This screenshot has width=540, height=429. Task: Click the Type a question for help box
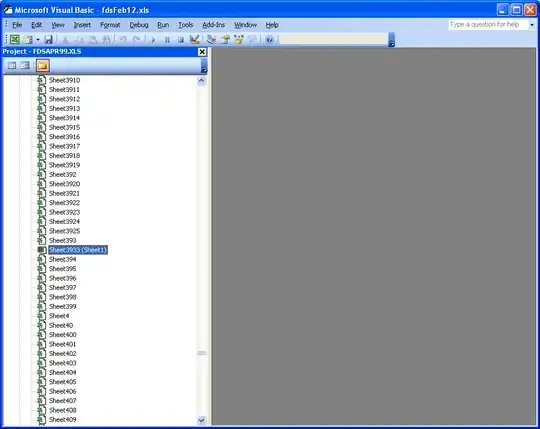tap(488, 24)
